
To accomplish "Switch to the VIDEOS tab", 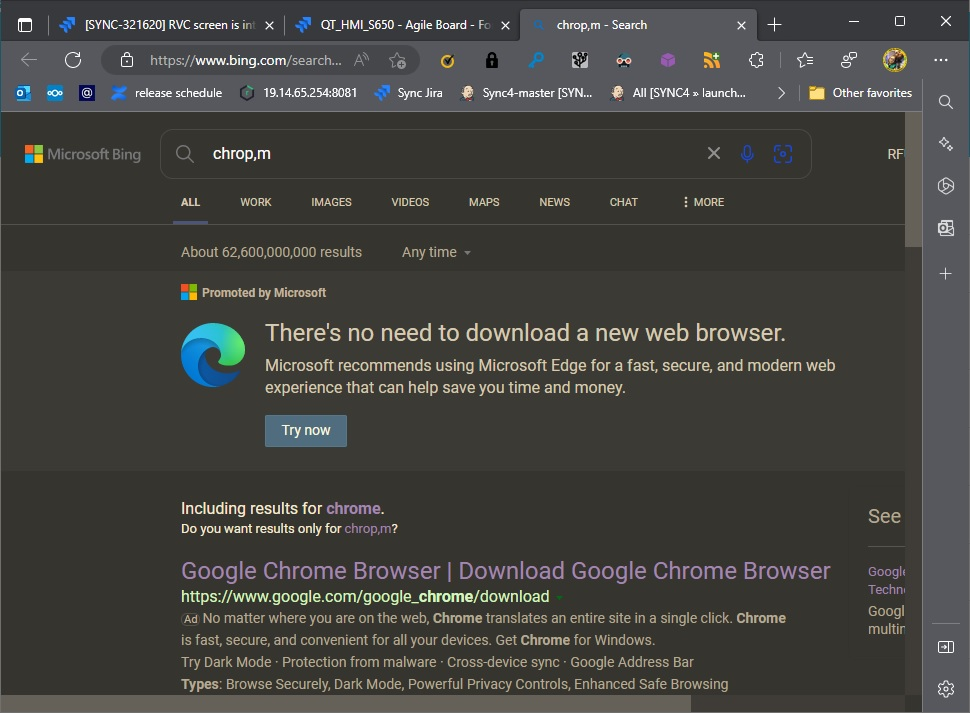I will (410, 202).
